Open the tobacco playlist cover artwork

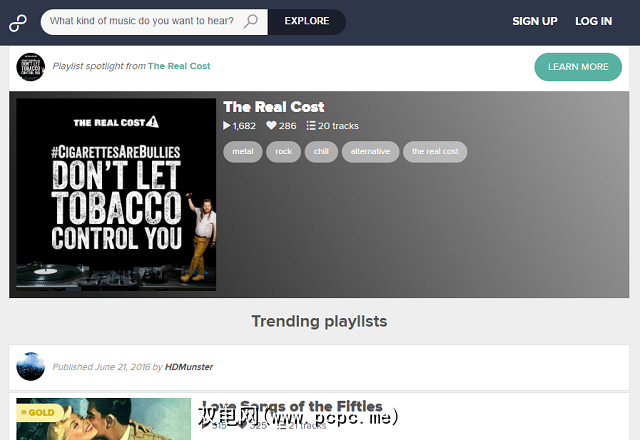click(116, 194)
